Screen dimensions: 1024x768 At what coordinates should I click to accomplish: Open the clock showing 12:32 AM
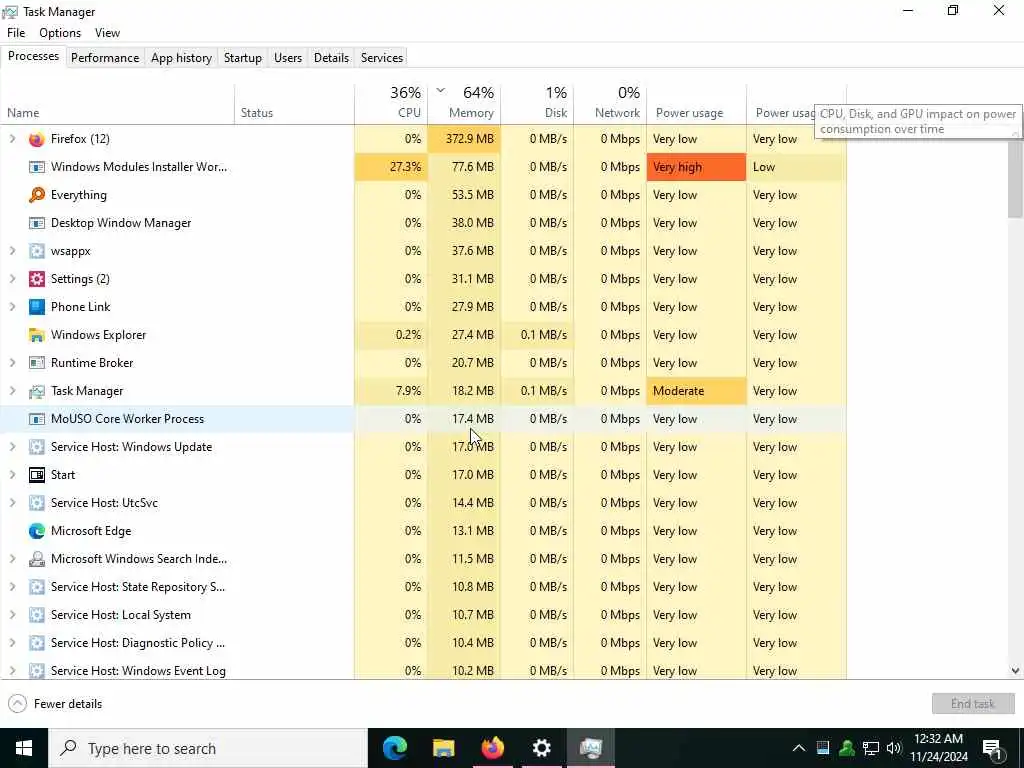pos(938,748)
